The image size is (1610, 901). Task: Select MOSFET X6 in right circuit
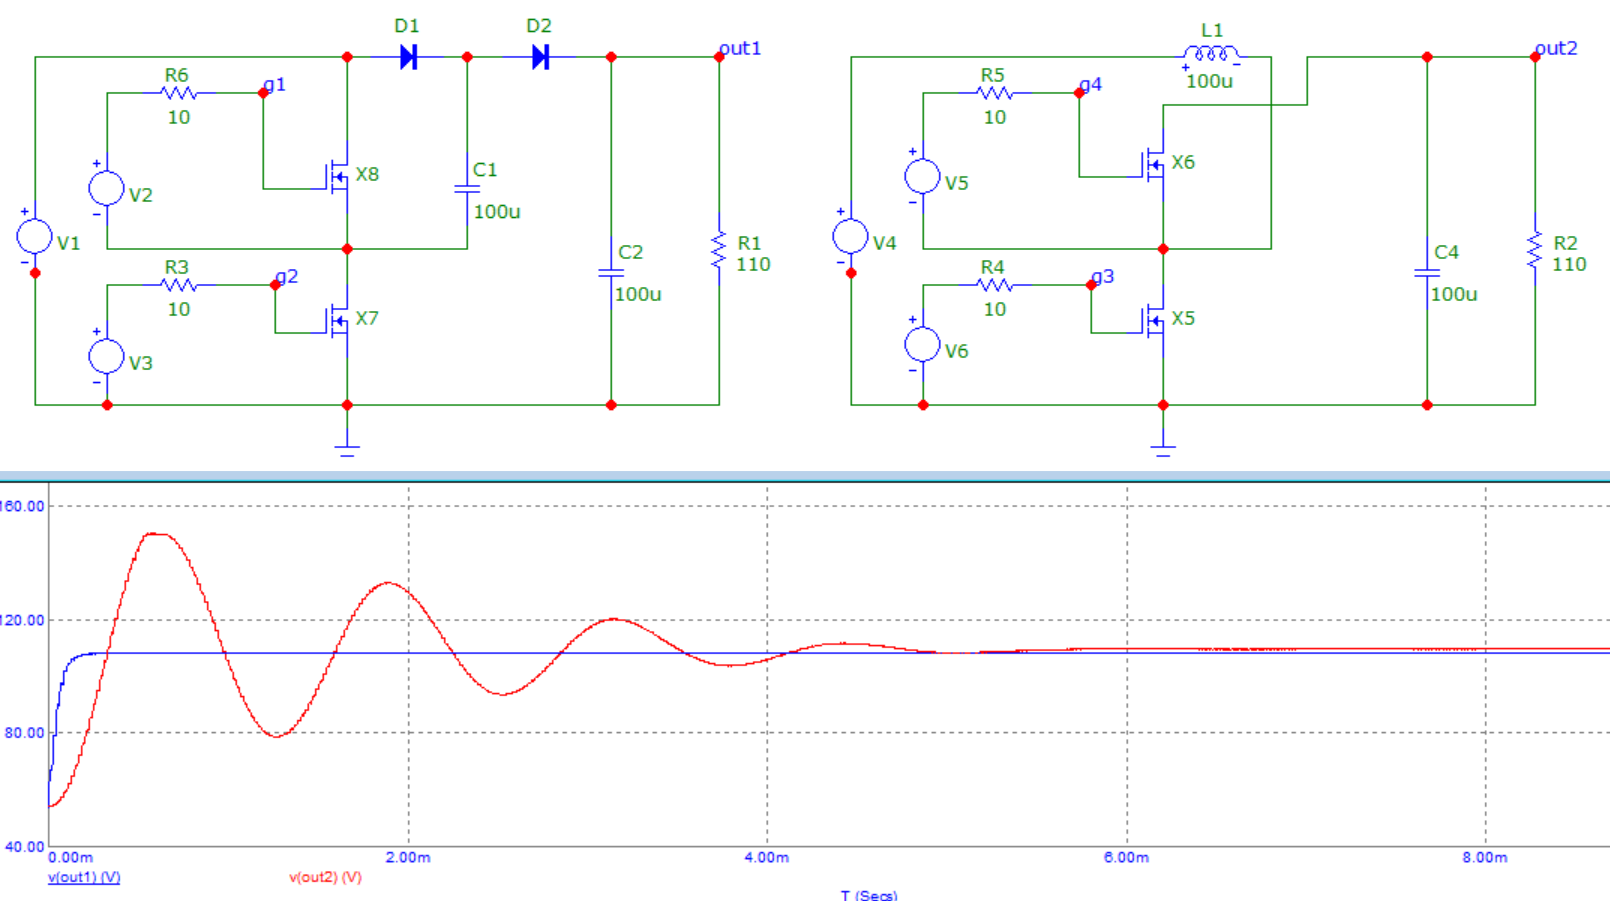pyautogui.click(x=1153, y=165)
